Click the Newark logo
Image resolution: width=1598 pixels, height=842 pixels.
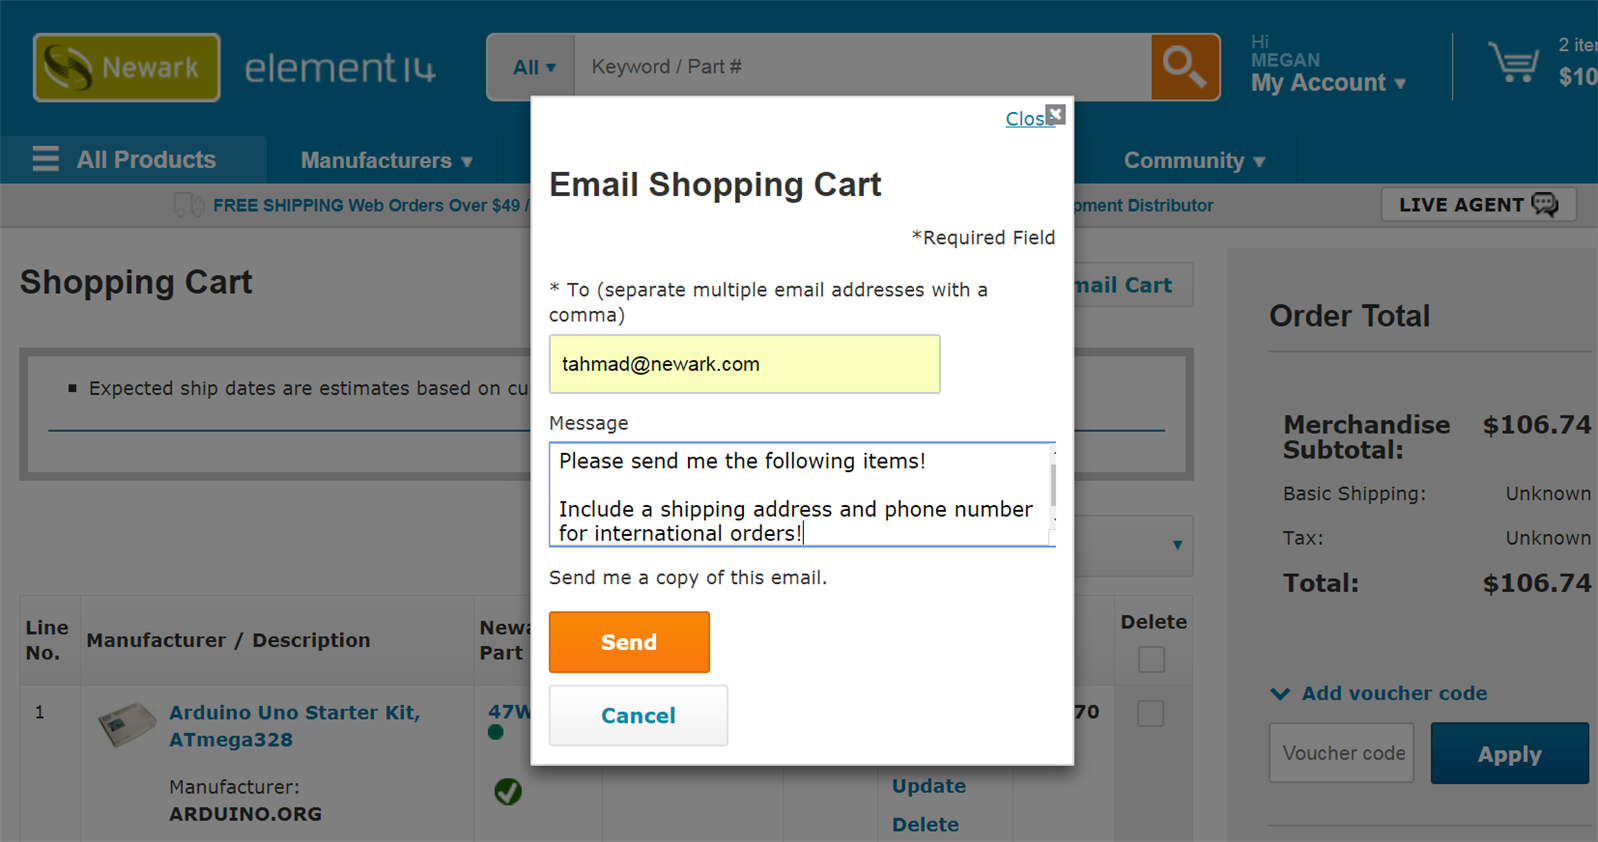point(127,68)
